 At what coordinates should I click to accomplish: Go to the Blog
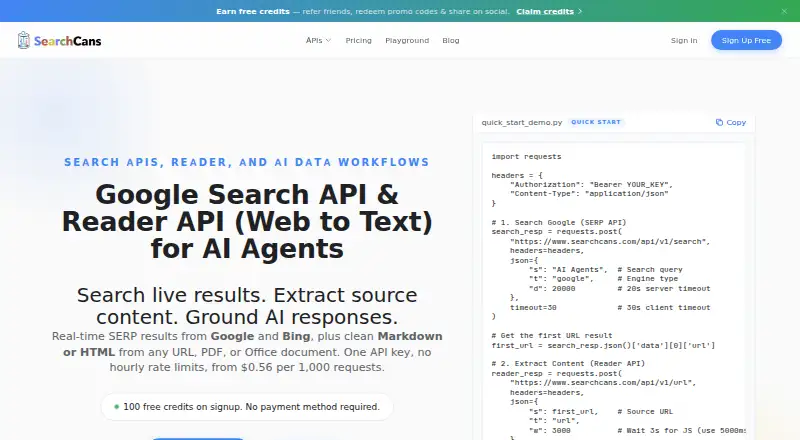coord(451,40)
